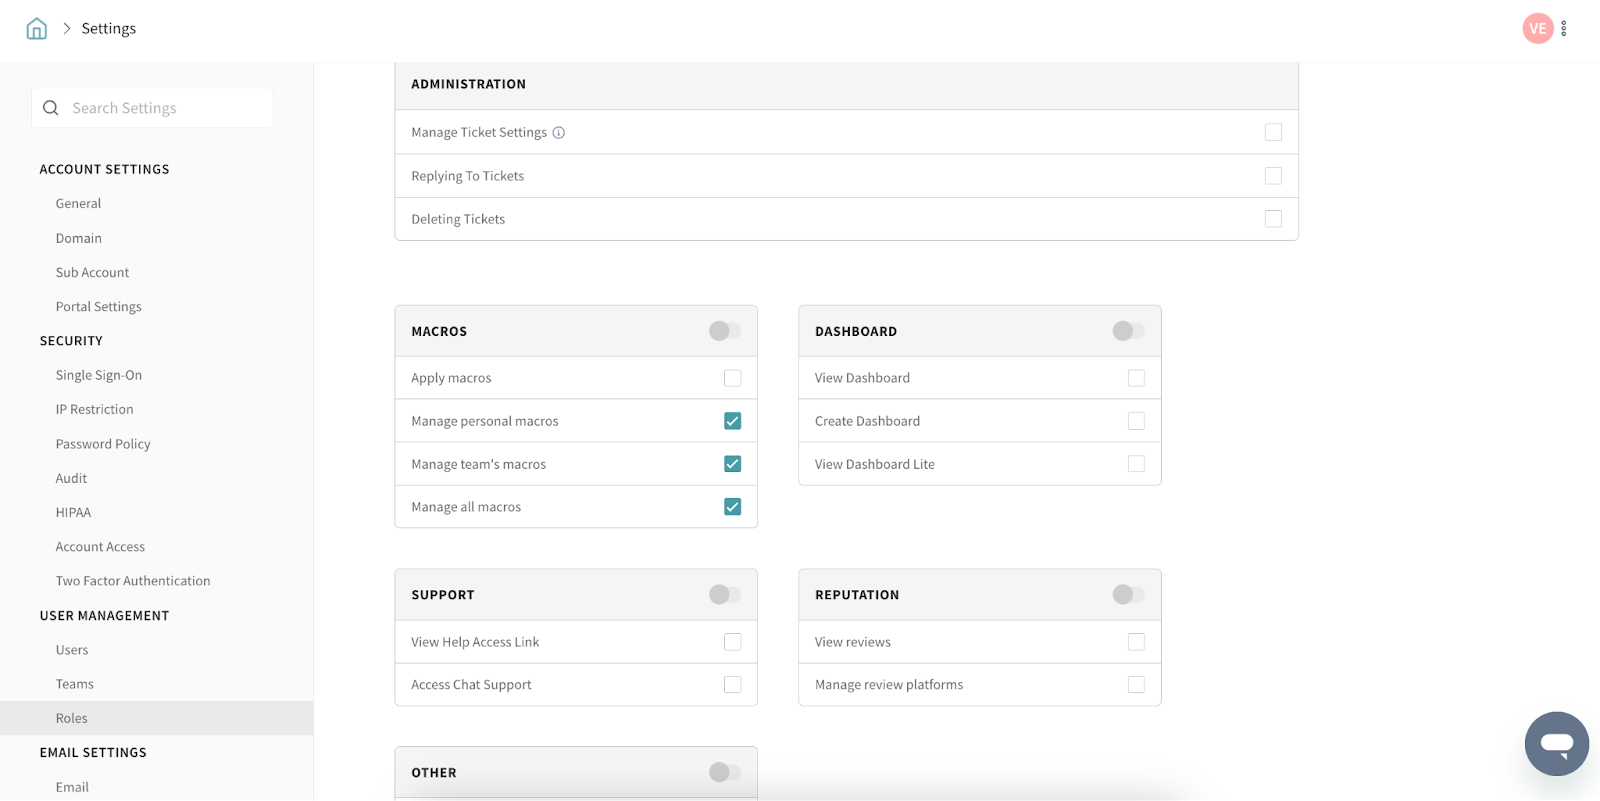Viewport: 1600px width, 801px height.
Task: Go to Teams in User Management
Action: point(75,684)
